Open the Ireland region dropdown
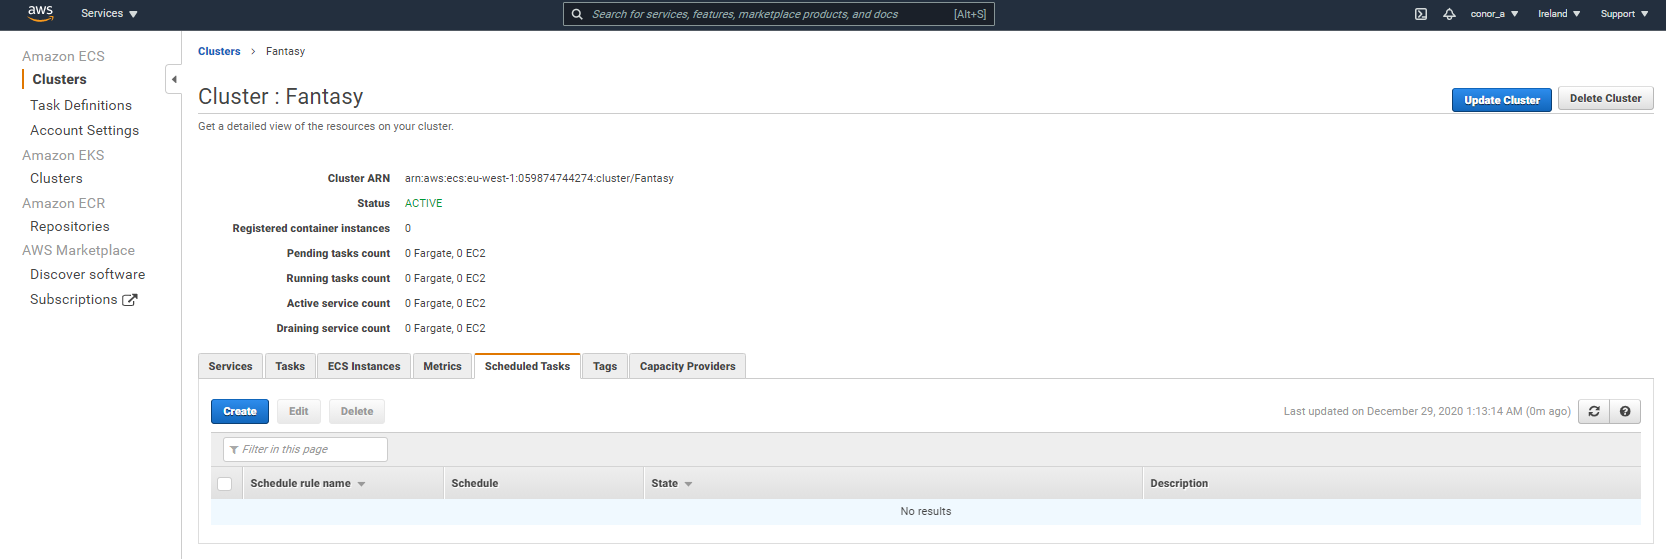This screenshot has width=1666, height=559. click(1559, 14)
